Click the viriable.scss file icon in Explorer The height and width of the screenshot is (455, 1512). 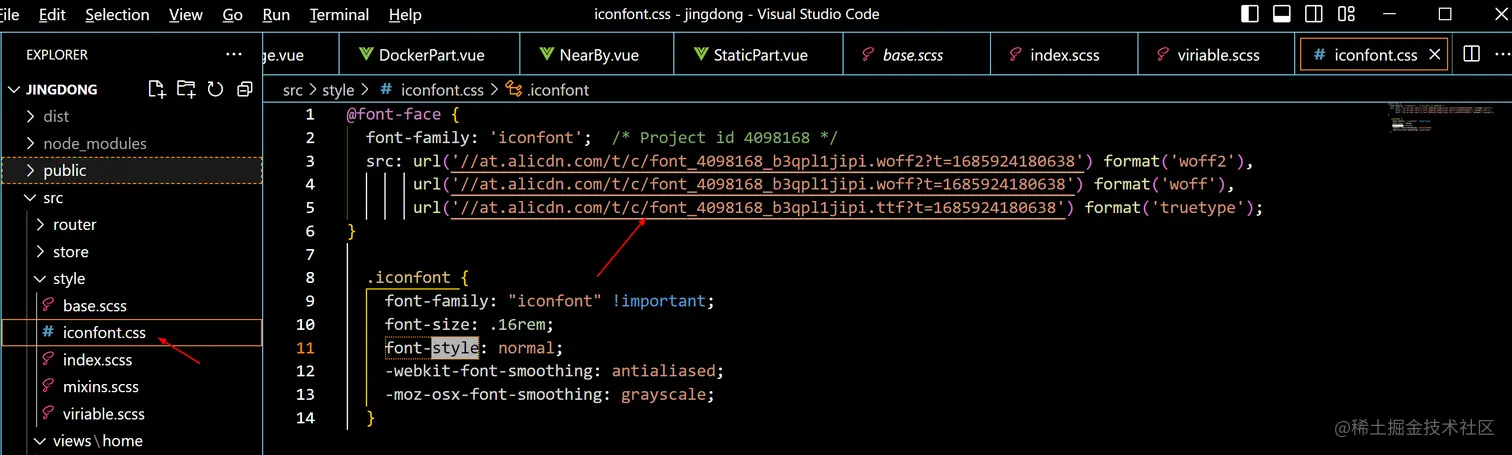click(47, 413)
